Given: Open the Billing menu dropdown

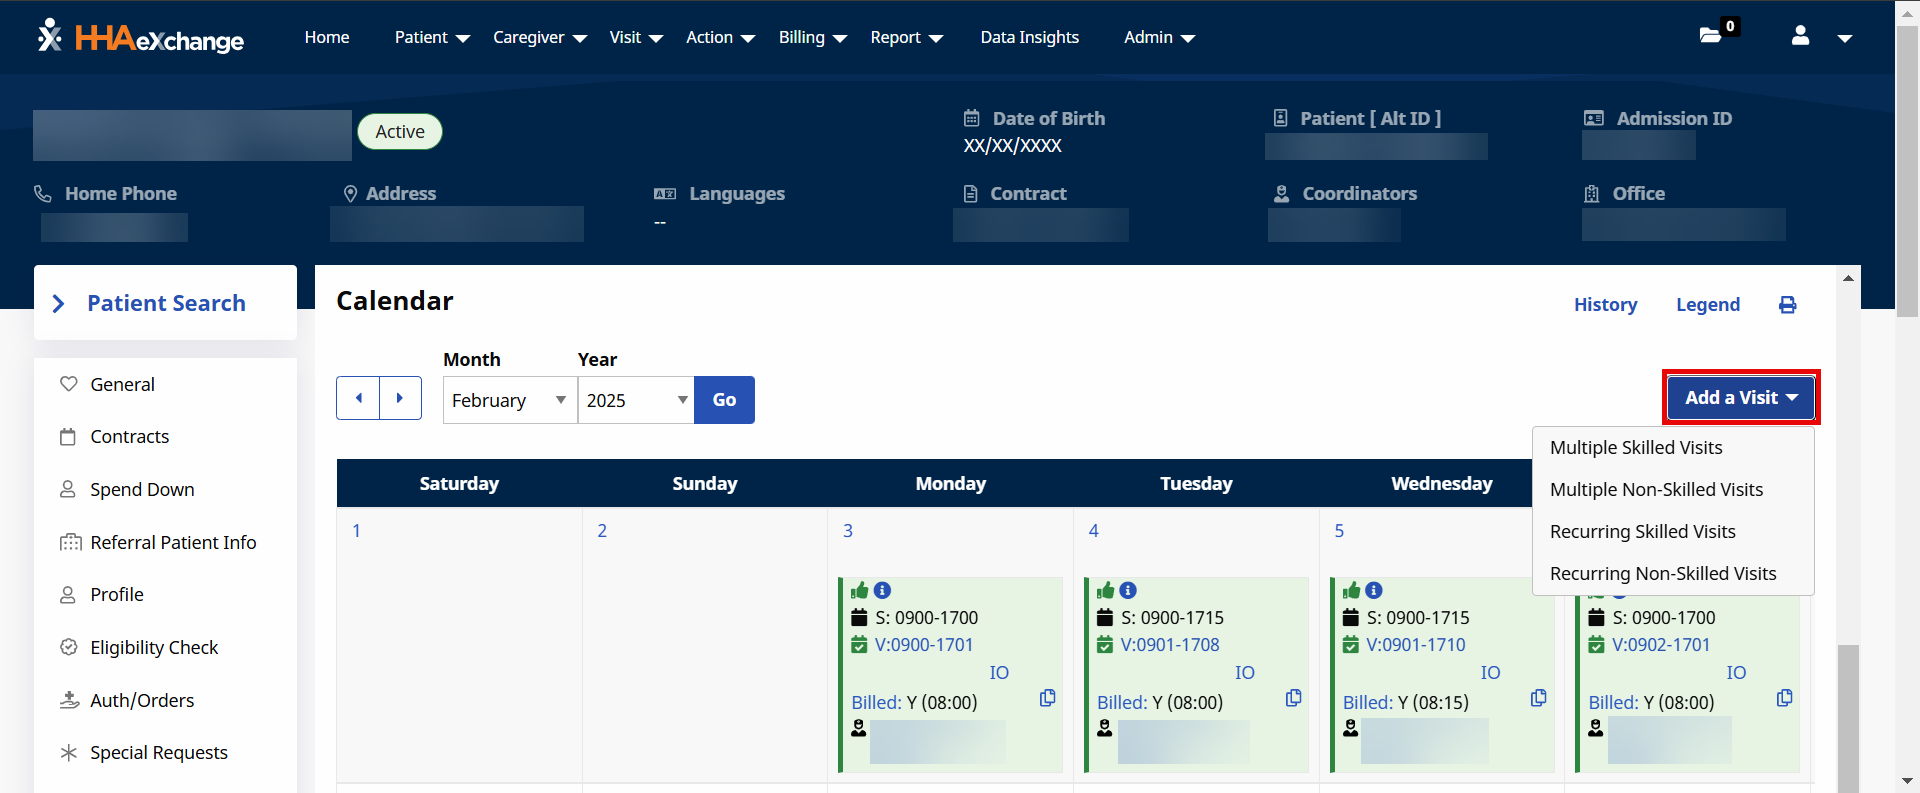Looking at the screenshot, I should coord(813,37).
